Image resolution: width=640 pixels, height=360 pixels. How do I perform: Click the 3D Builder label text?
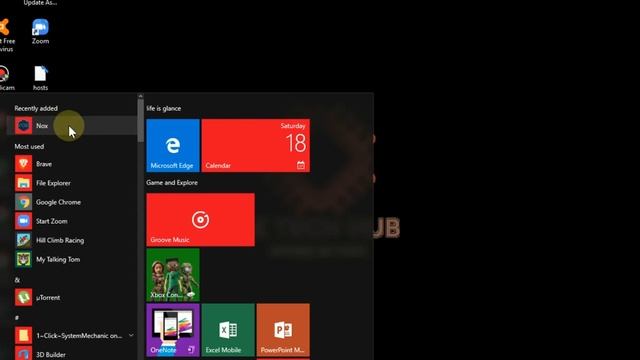coord(51,354)
